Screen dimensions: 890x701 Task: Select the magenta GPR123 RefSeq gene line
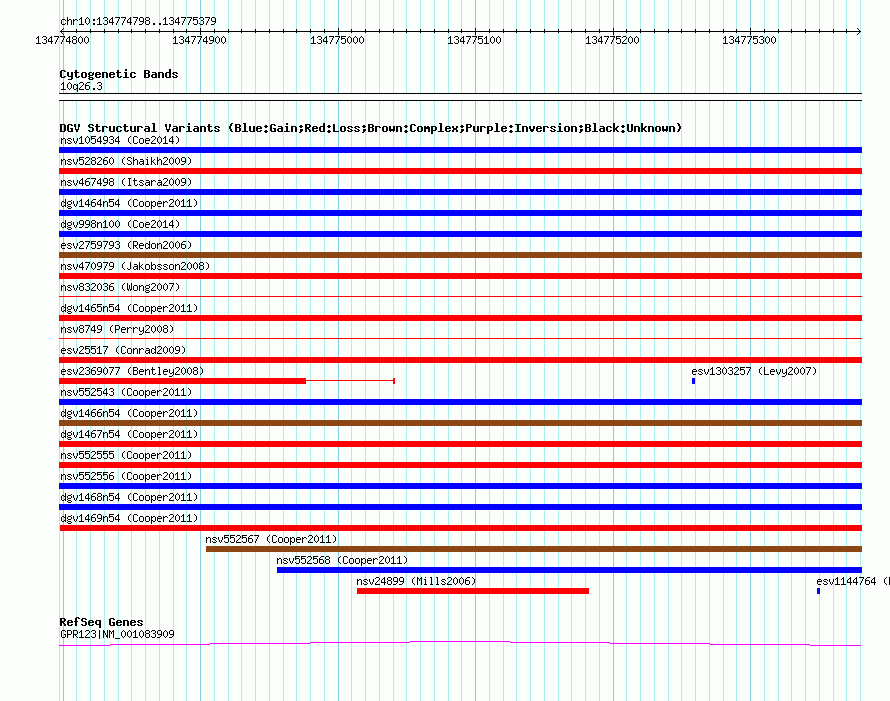click(x=460, y=643)
